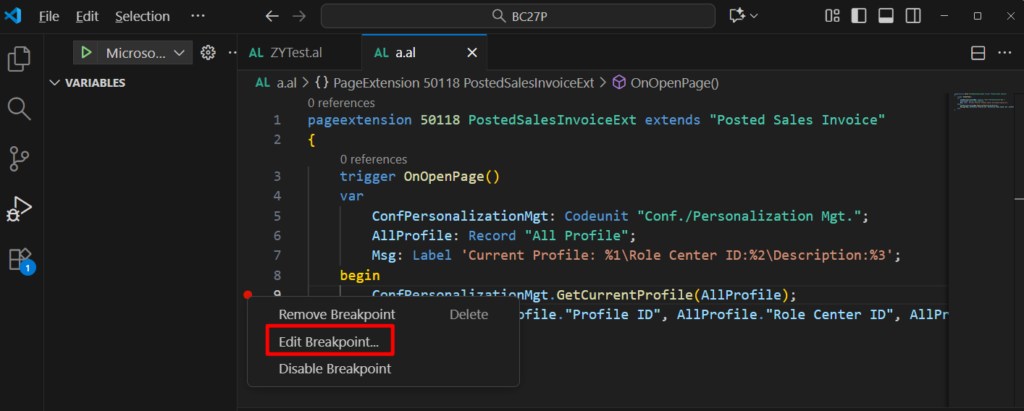Choose Edit Breakpoint... from the context menu
The height and width of the screenshot is (411, 1024).
[329, 341]
